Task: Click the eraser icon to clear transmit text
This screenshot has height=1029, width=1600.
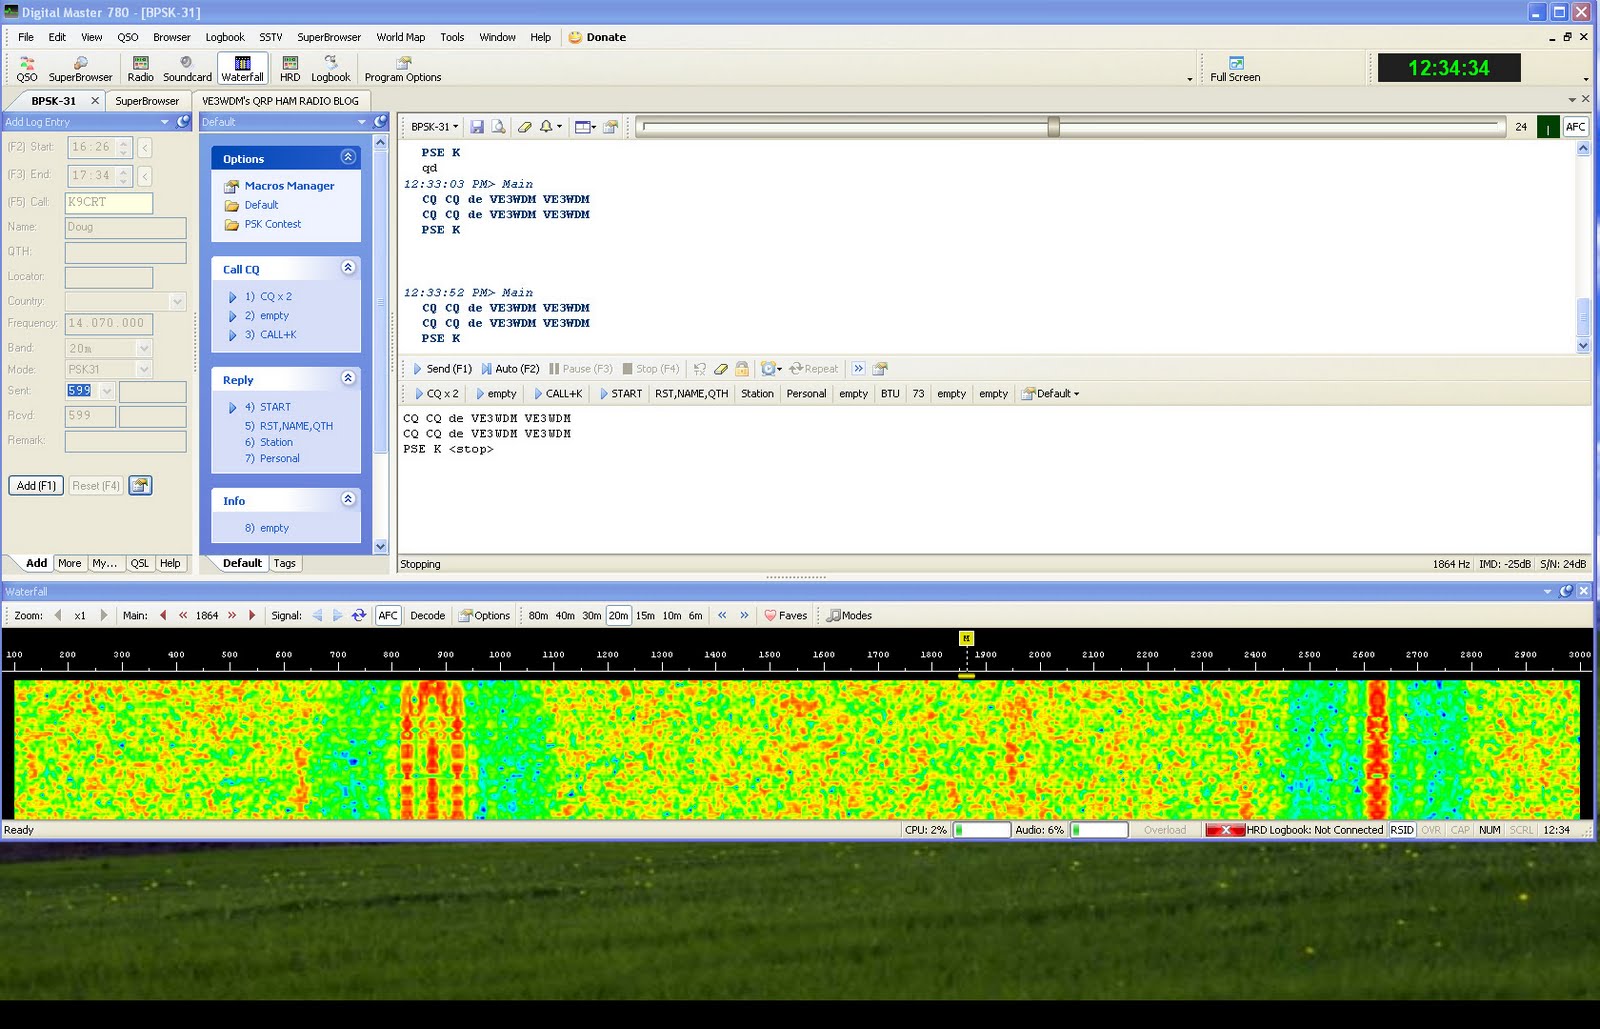Action: tap(526, 126)
